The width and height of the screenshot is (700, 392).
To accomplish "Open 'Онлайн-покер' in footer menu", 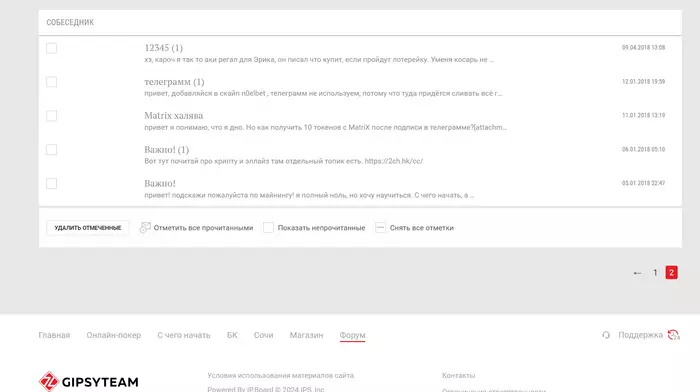I will pos(114,335).
